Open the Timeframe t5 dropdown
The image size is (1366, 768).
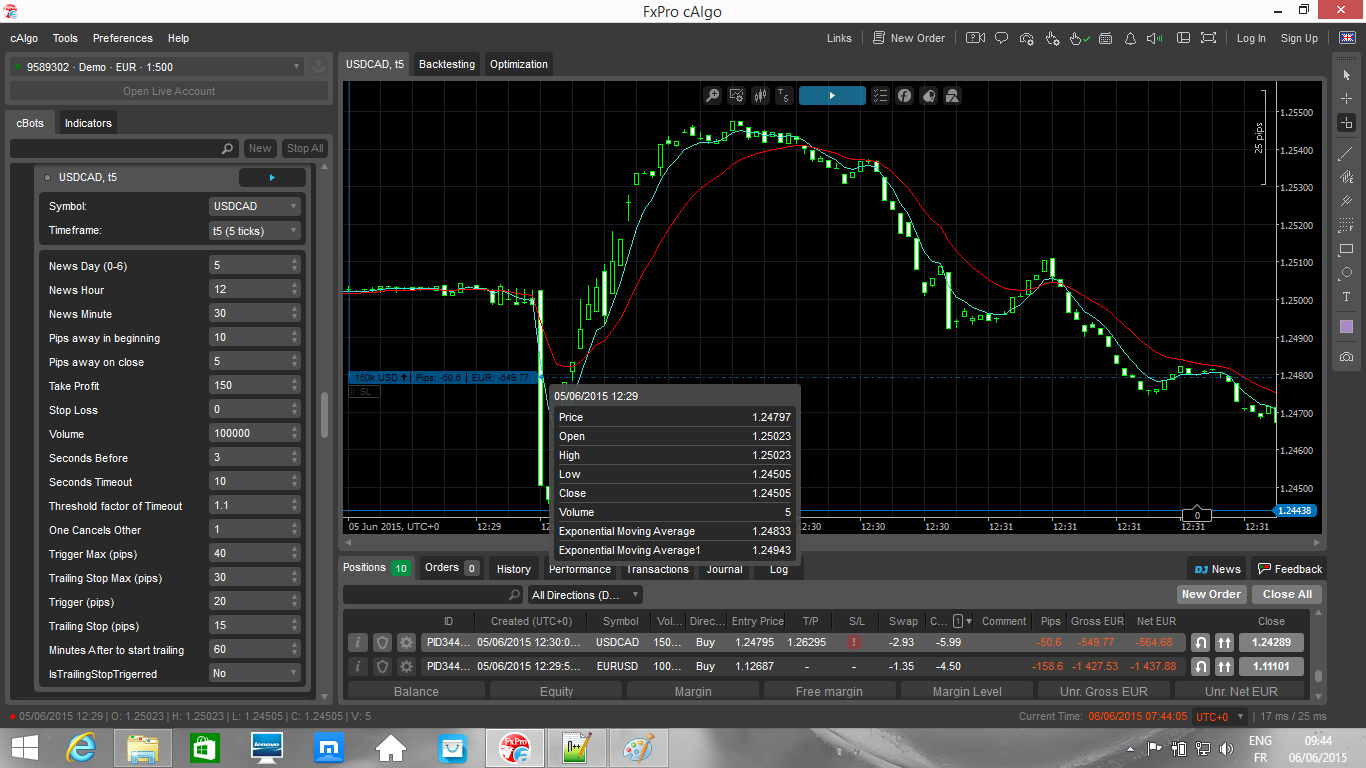click(x=255, y=230)
